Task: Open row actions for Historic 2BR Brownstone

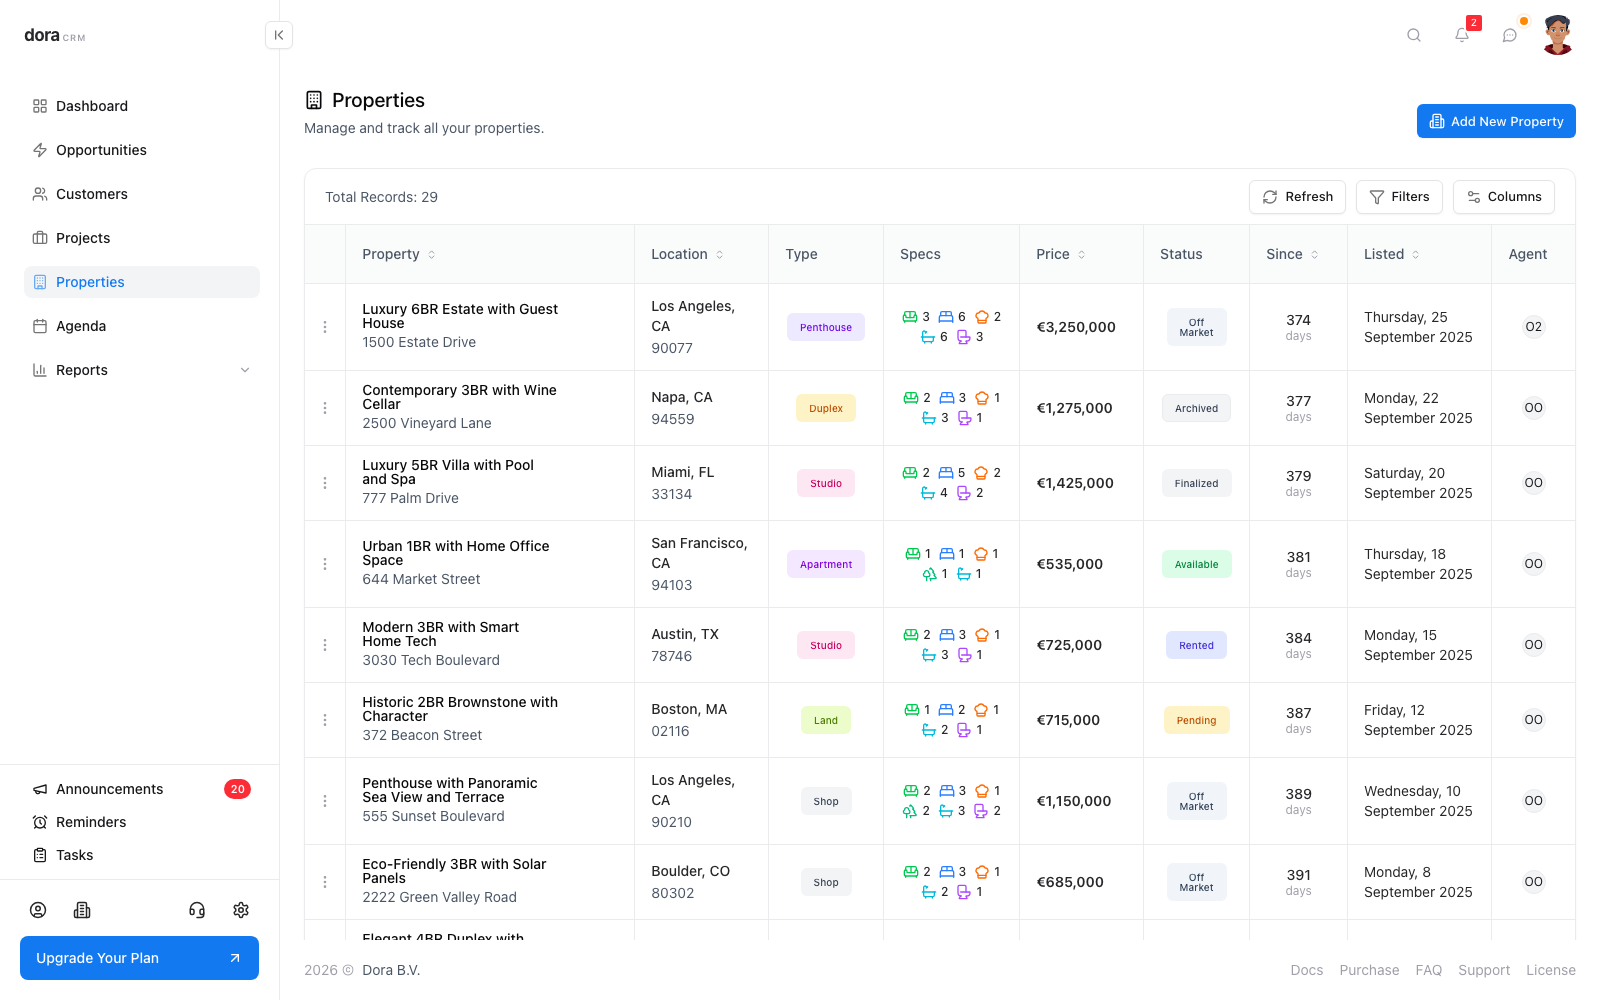Action: (x=325, y=720)
